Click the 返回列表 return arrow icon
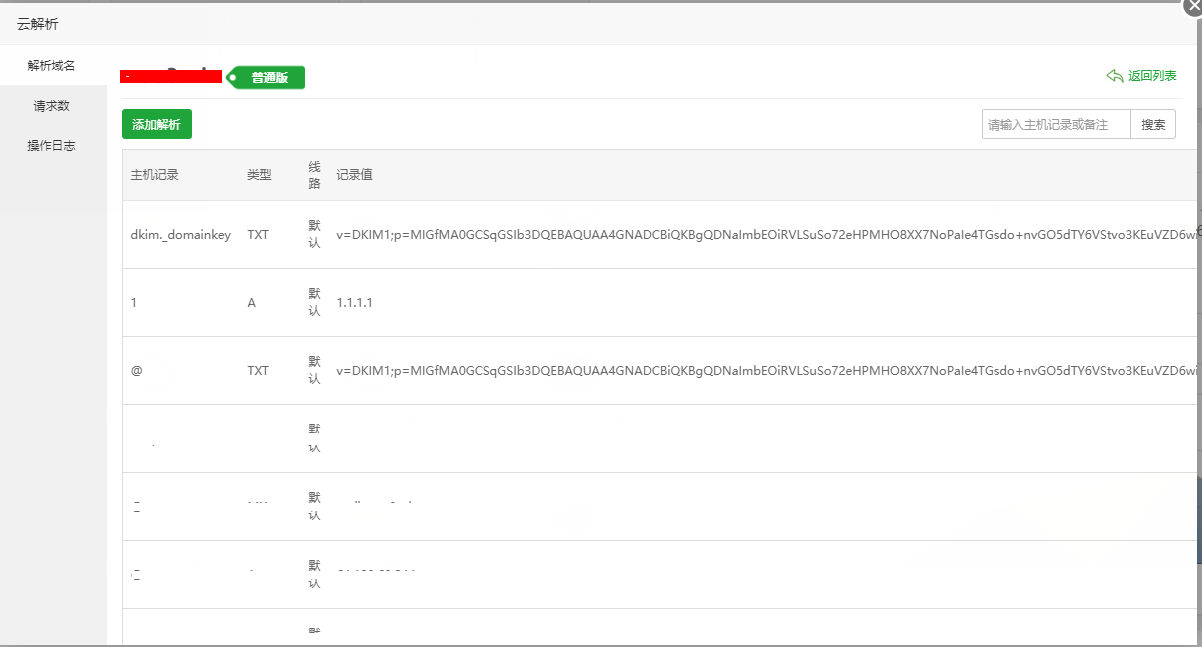This screenshot has width=1202, height=647. click(x=1115, y=76)
